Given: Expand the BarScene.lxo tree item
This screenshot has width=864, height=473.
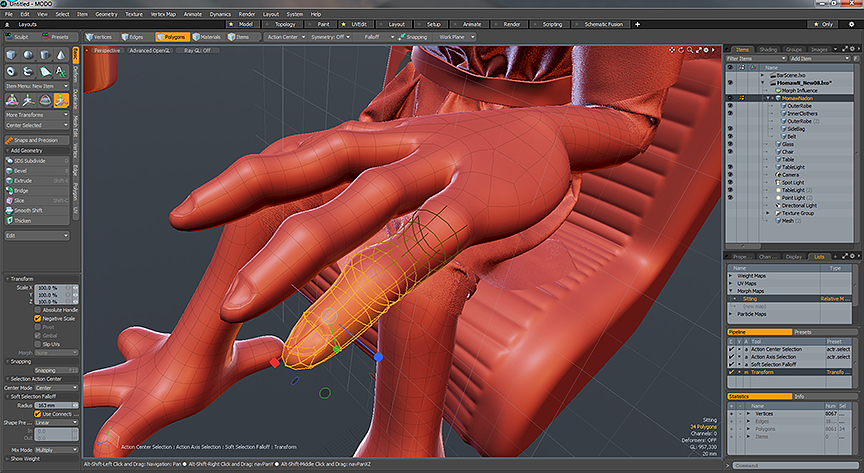Looking at the screenshot, I should point(763,76).
